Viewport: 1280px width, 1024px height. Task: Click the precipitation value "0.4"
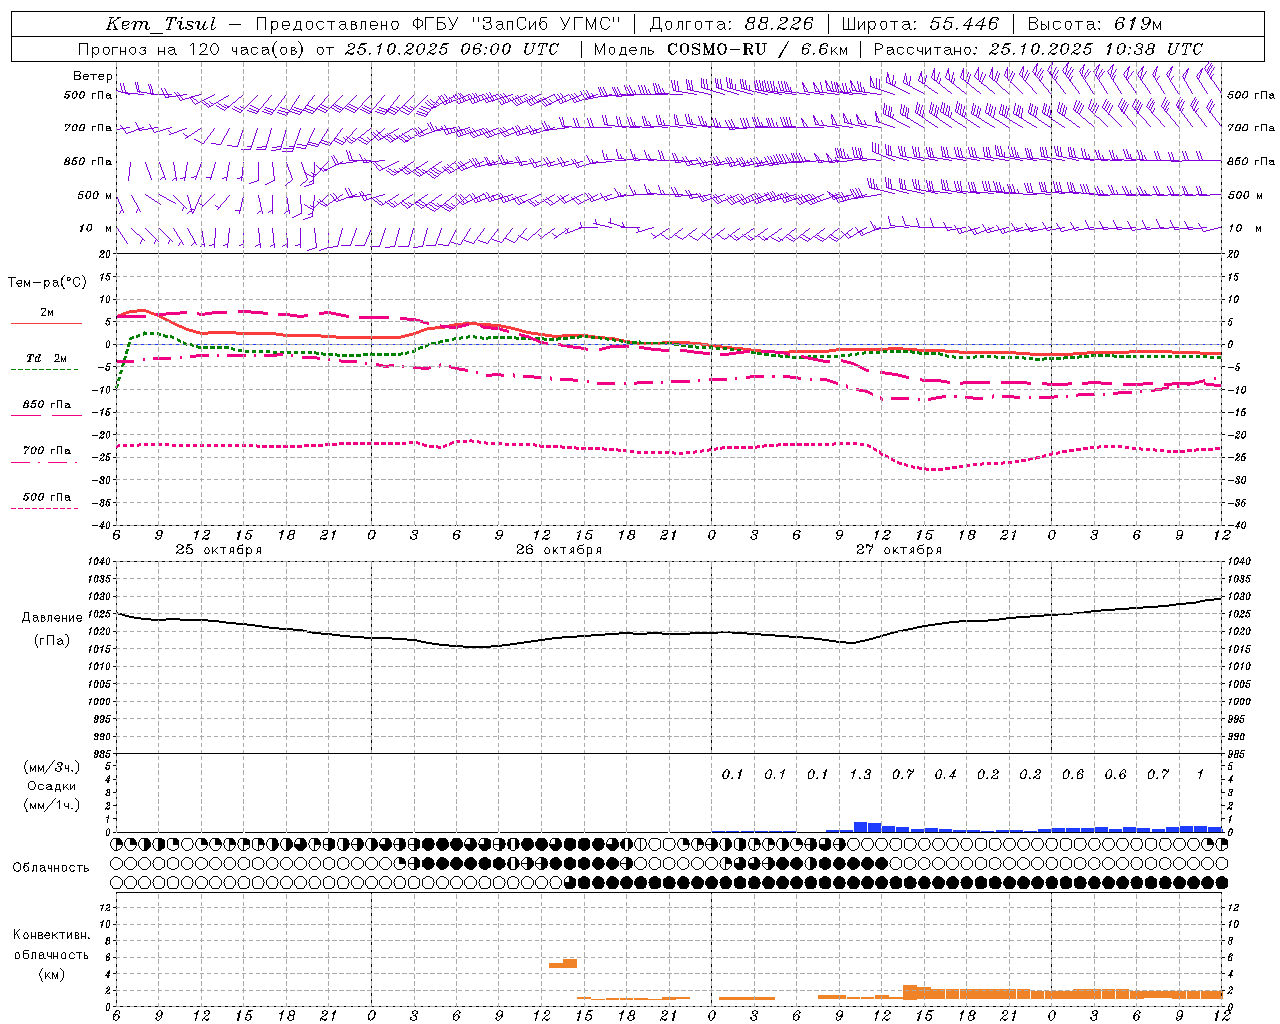point(945,774)
